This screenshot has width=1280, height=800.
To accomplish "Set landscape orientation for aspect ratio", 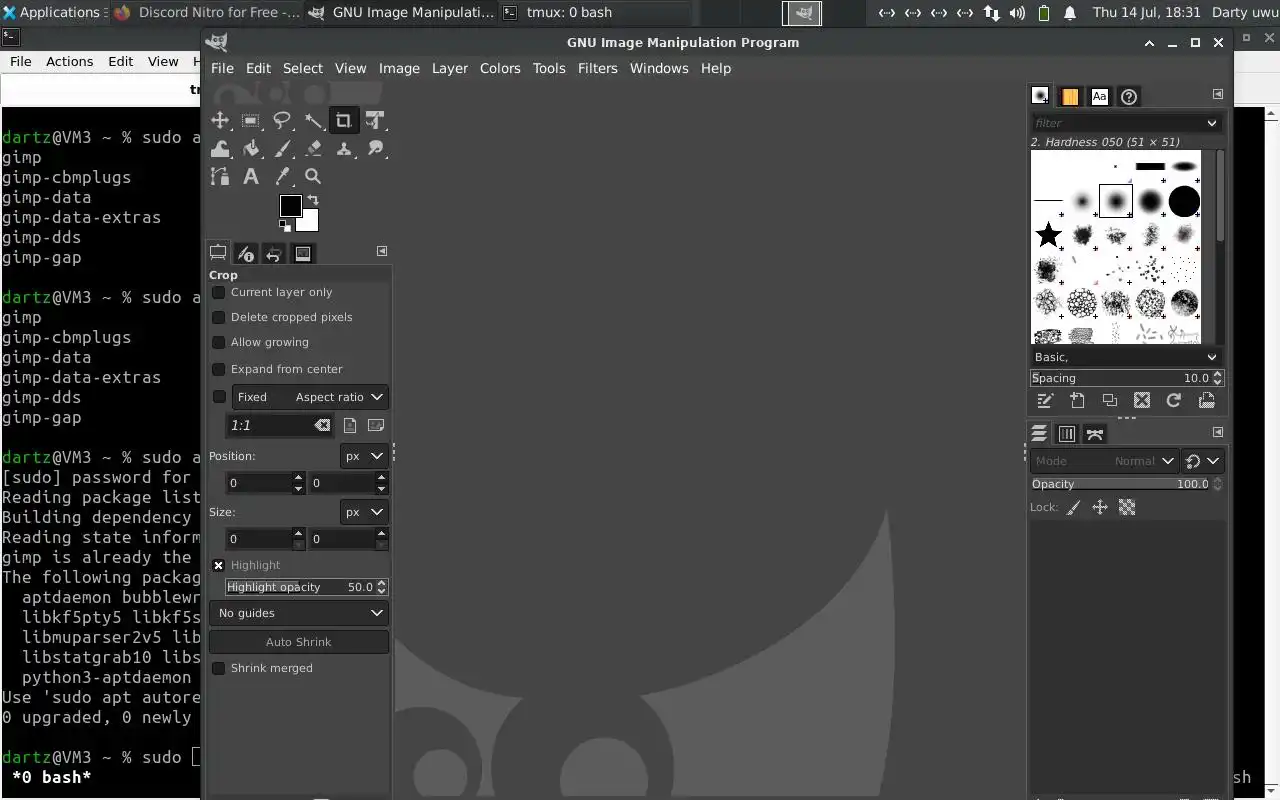I will [x=376, y=425].
